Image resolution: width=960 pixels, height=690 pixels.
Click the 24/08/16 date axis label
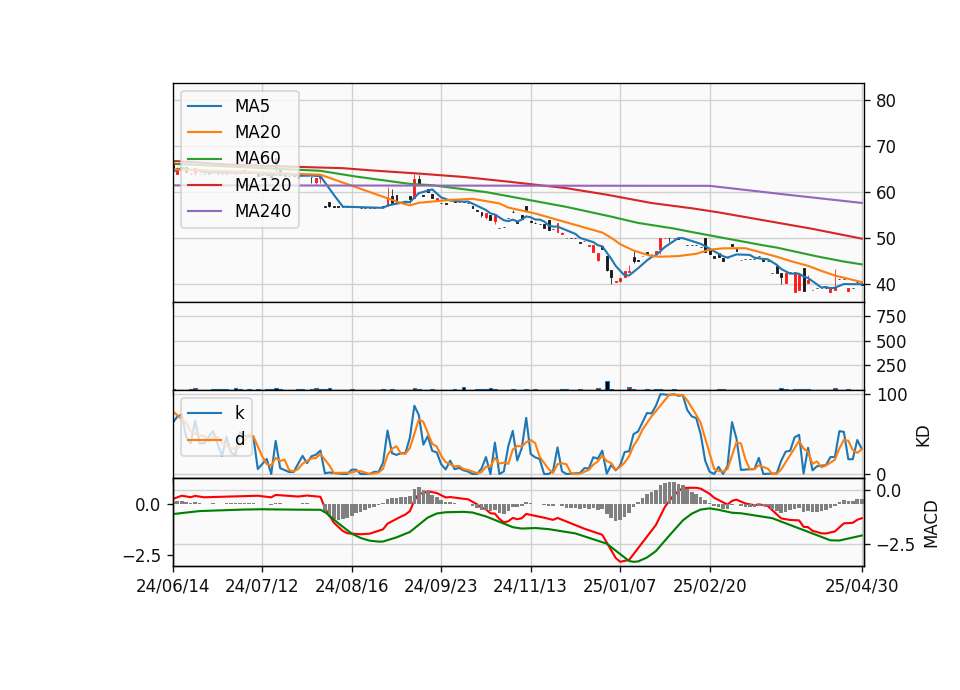coord(351,586)
